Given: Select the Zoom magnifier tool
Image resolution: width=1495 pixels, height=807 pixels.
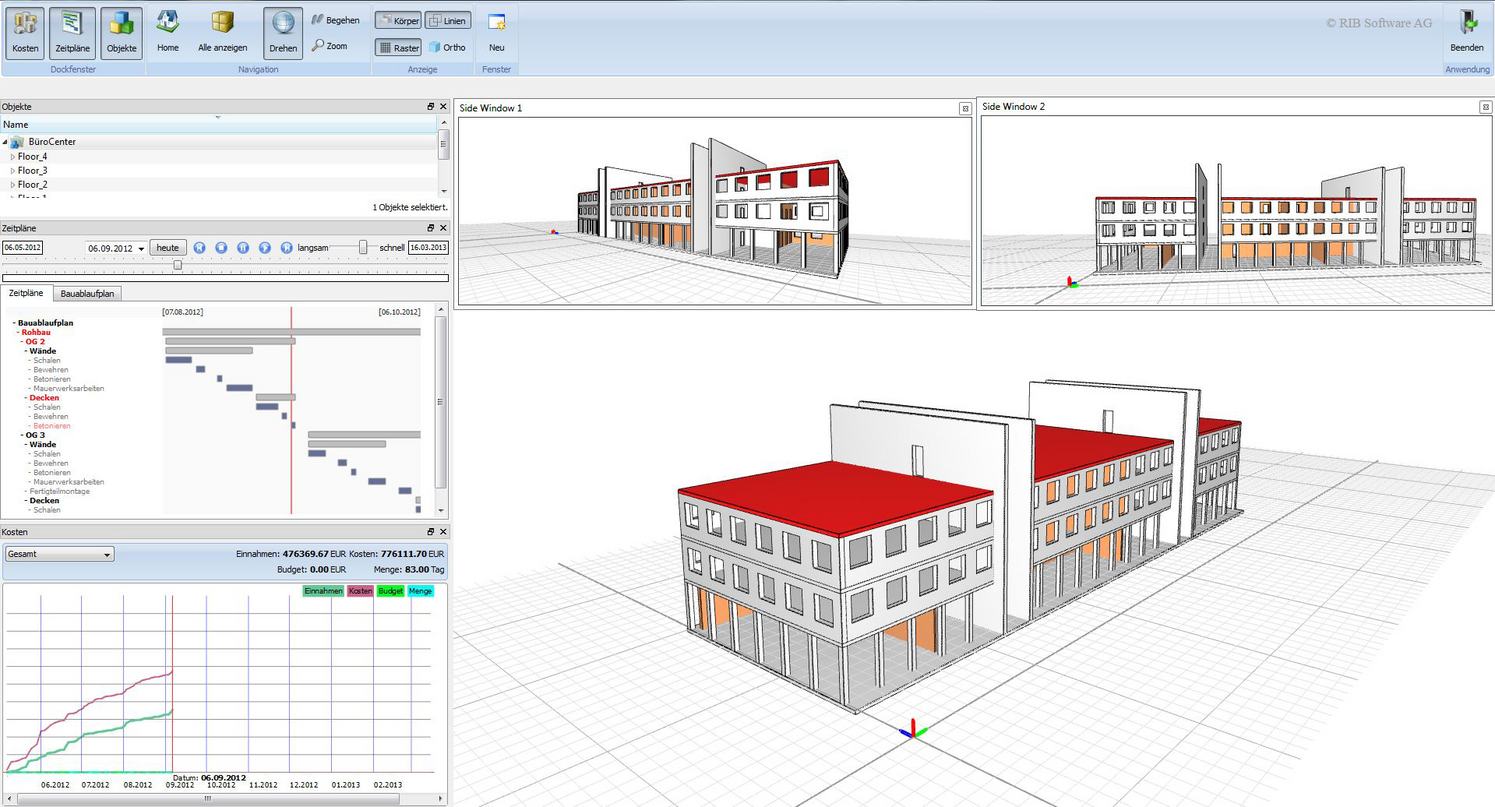Looking at the screenshot, I should pyautogui.click(x=330, y=46).
